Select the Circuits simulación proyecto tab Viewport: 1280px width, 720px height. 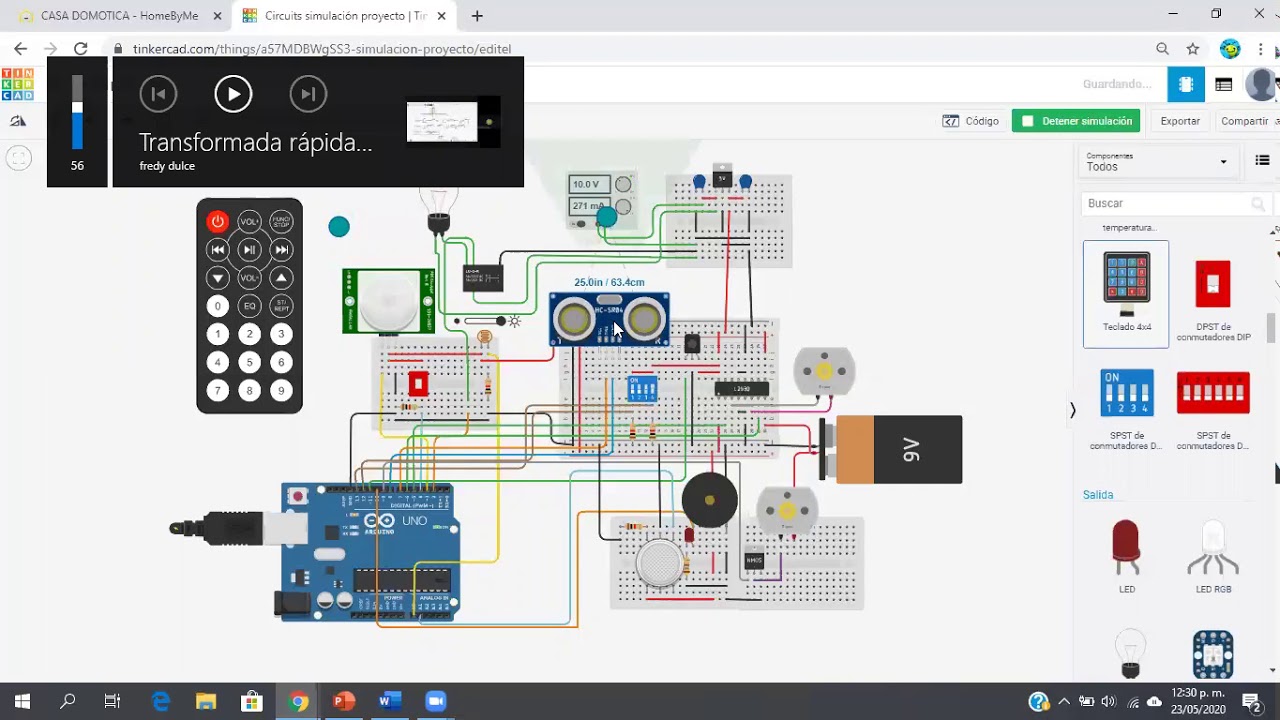(345, 16)
